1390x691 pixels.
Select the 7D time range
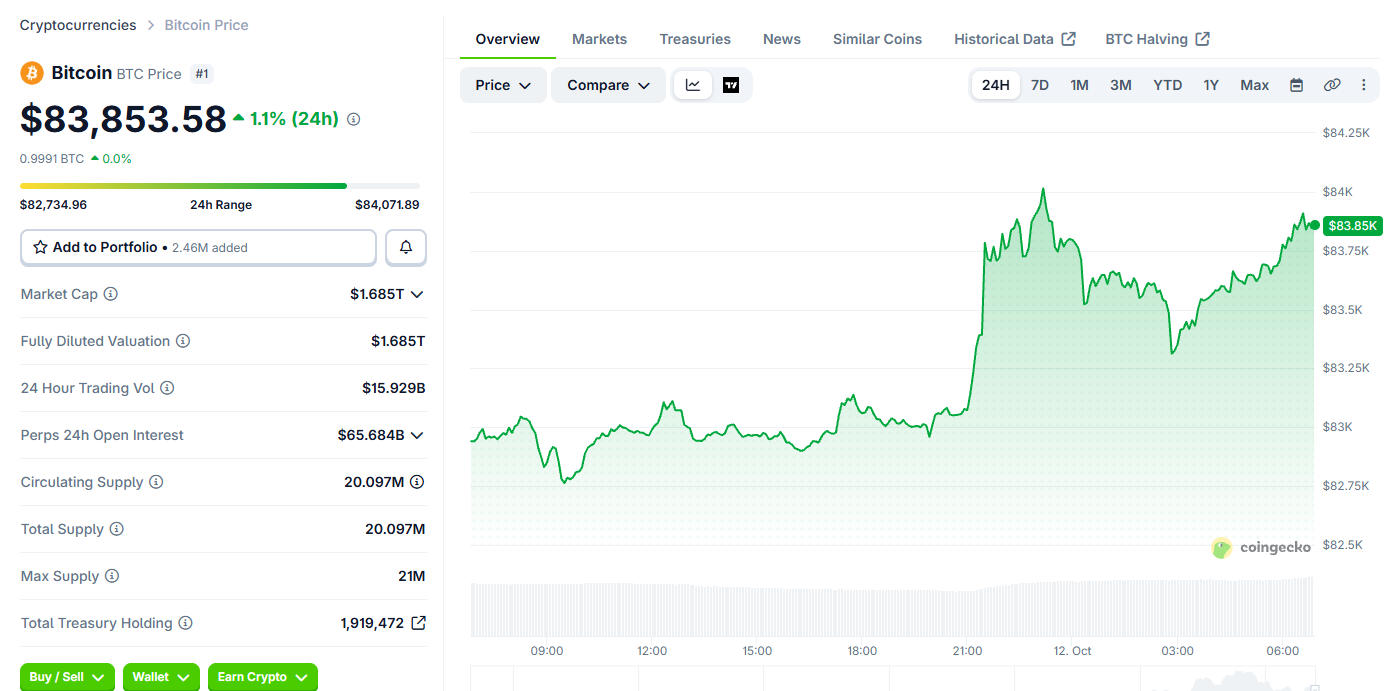[1040, 85]
